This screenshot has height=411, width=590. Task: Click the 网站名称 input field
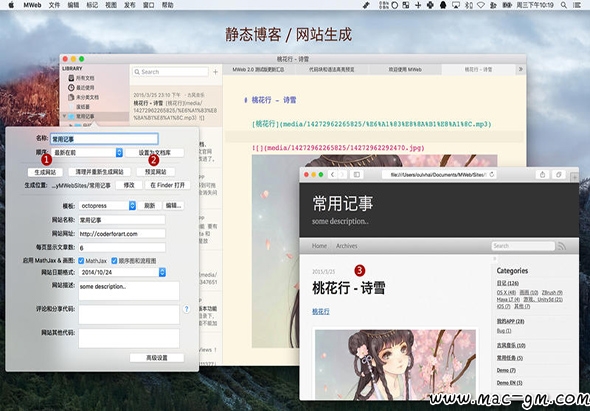(x=122, y=220)
